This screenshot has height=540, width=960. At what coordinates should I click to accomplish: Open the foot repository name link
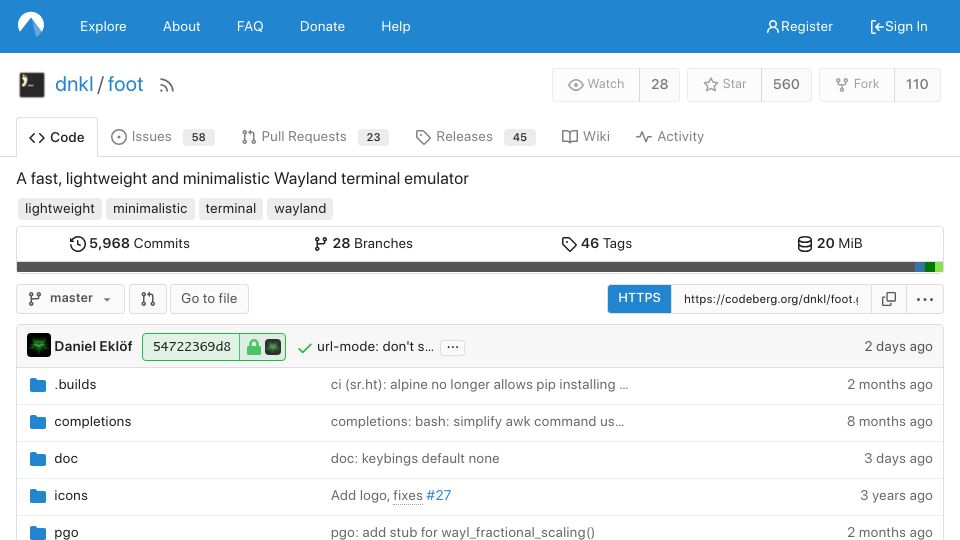[x=126, y=84]
